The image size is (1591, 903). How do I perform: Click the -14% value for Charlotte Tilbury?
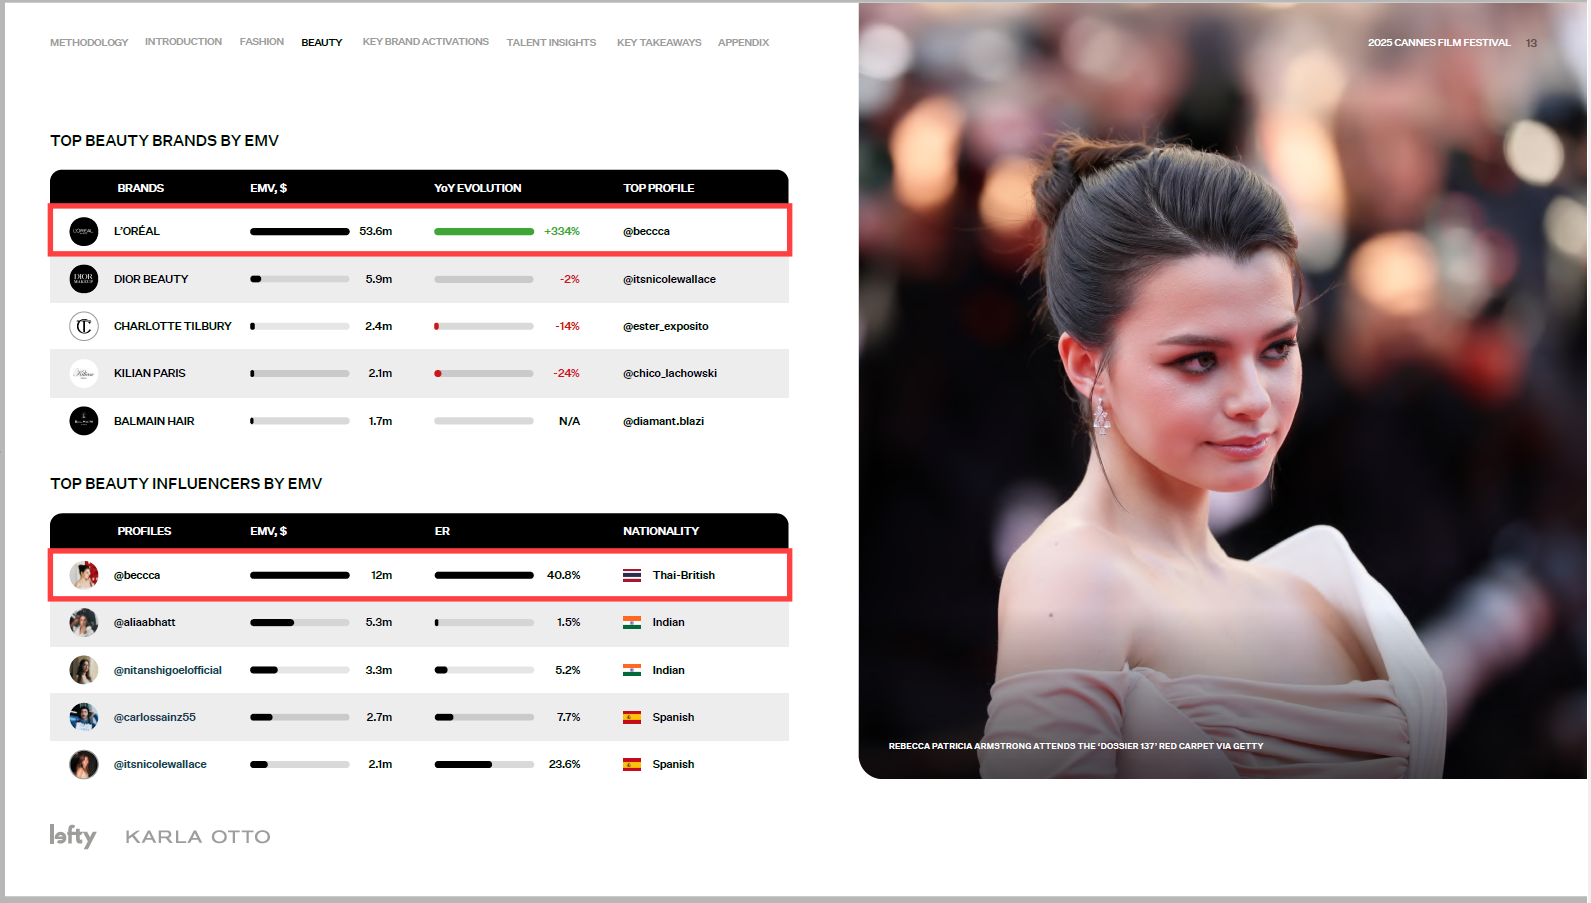(567, 326)
